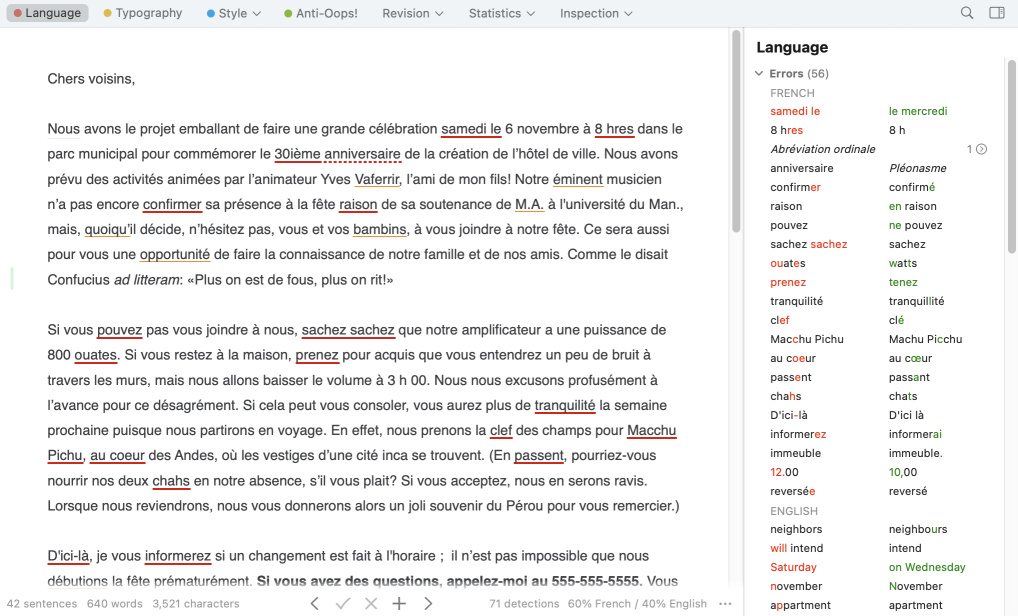Select the Language view tab
Image resolution: width=1018 pixels, height=616 pixels.
pos(46,13)
